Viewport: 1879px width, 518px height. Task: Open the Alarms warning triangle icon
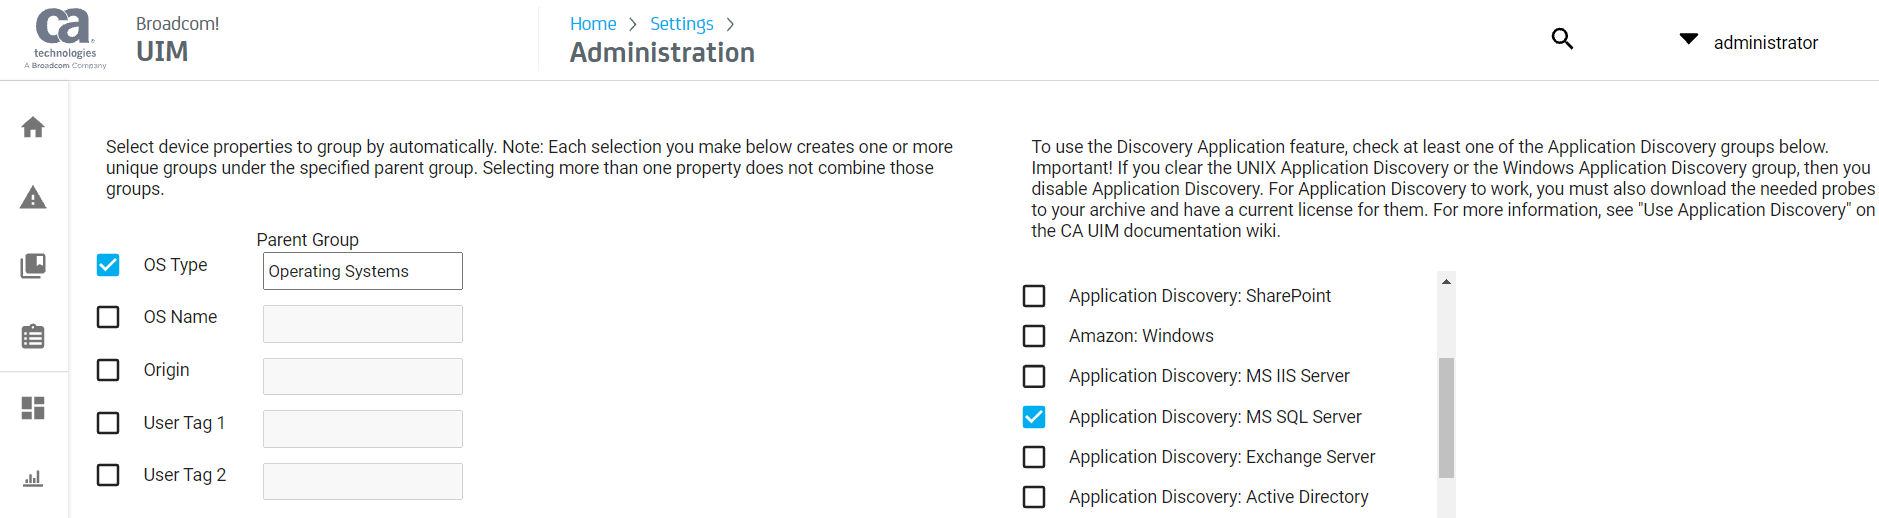click(x=33, y=197)
